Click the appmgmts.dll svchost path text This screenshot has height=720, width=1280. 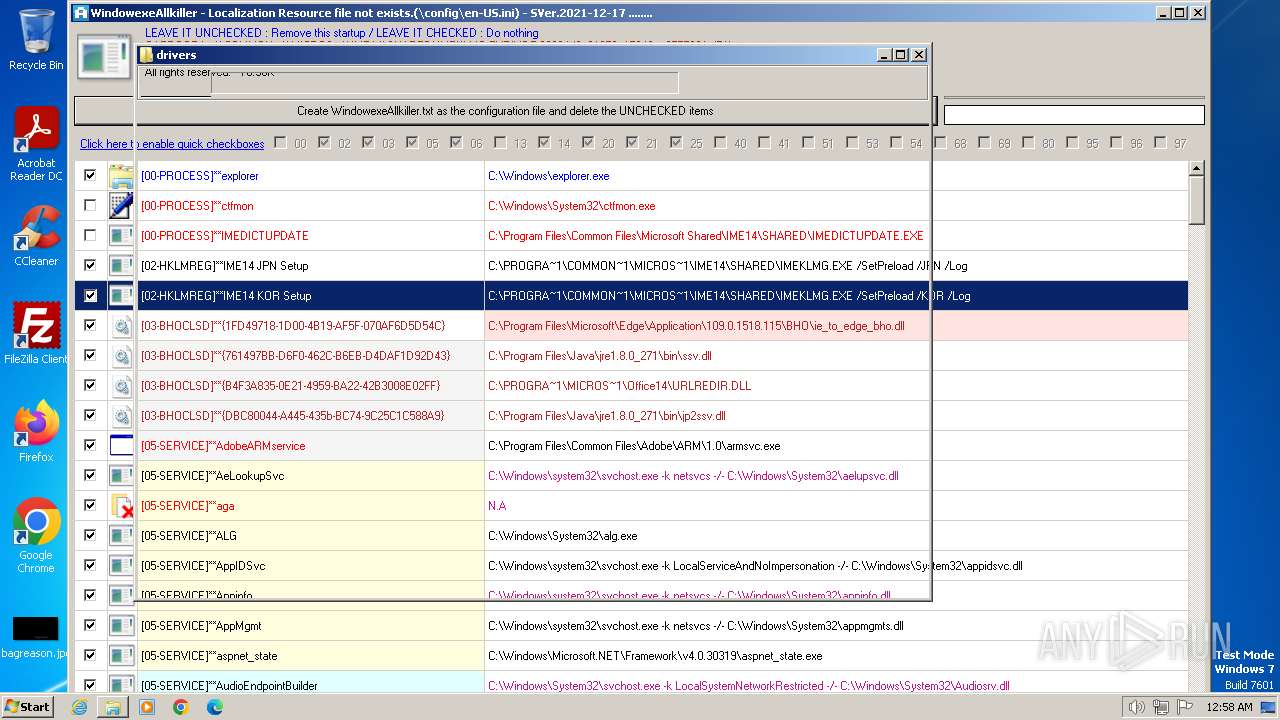[x=696, y=626]
